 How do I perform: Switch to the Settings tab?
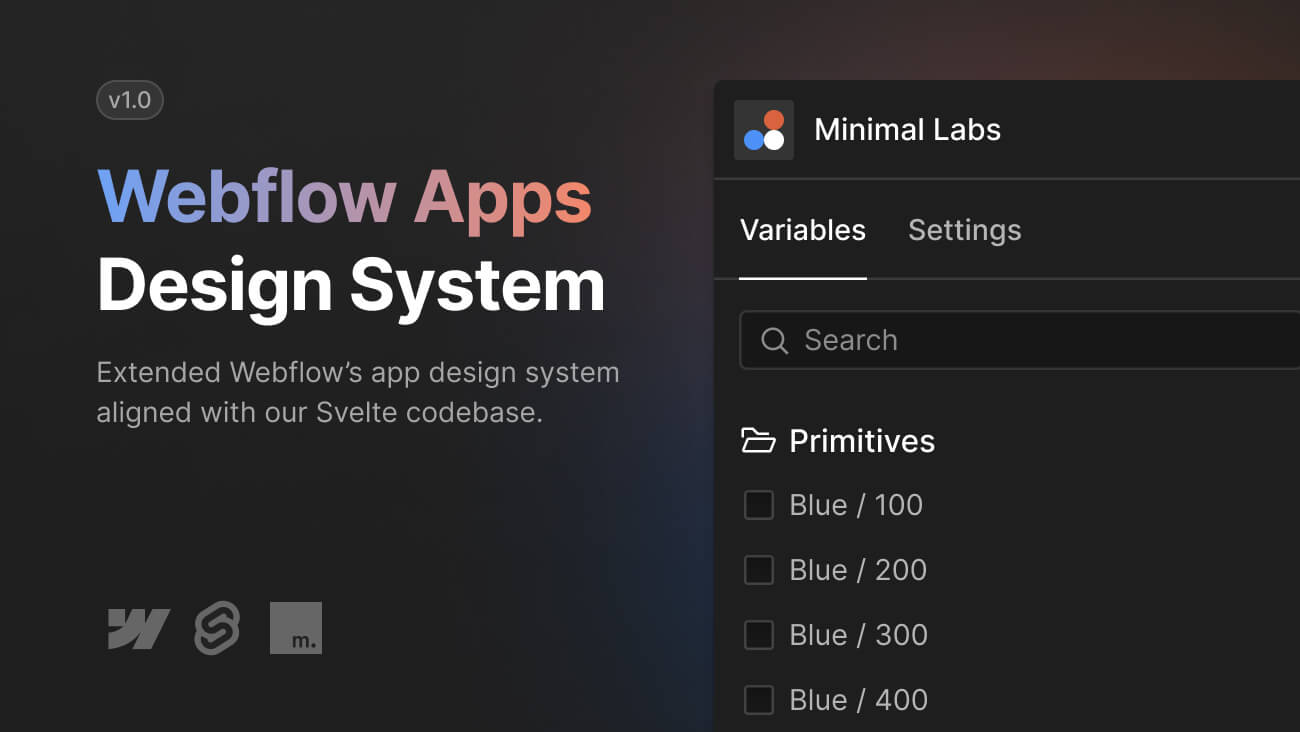point(964,230)
